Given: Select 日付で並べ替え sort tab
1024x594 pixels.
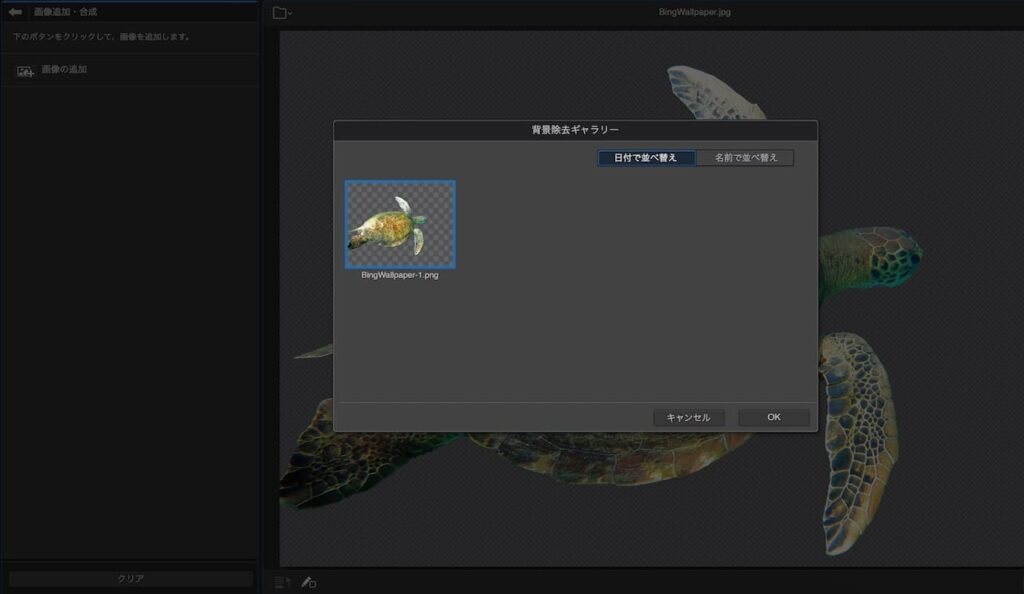Looking at the screenshot, I should click(x=646, y=157).
